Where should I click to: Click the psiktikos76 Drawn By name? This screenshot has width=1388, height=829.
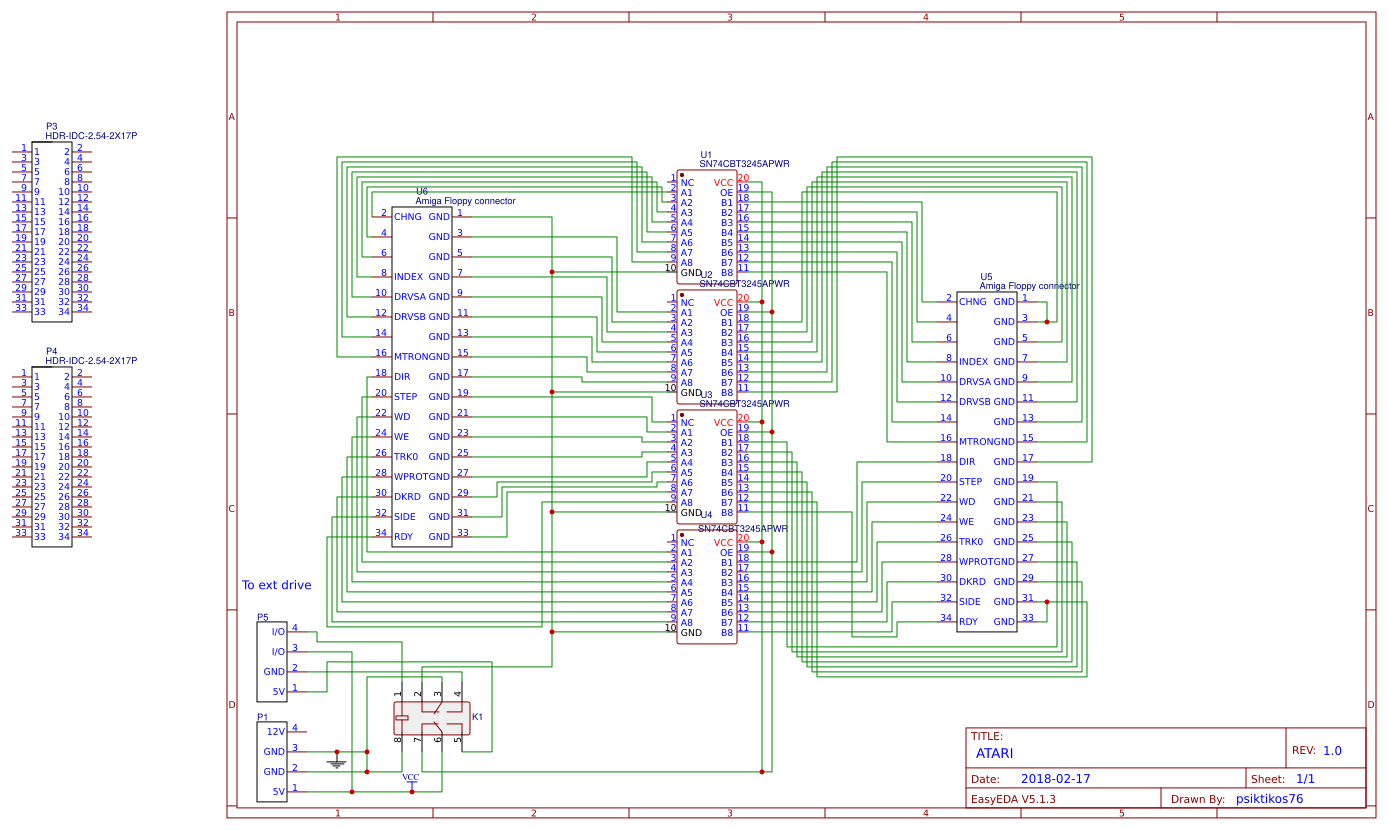1268,798
